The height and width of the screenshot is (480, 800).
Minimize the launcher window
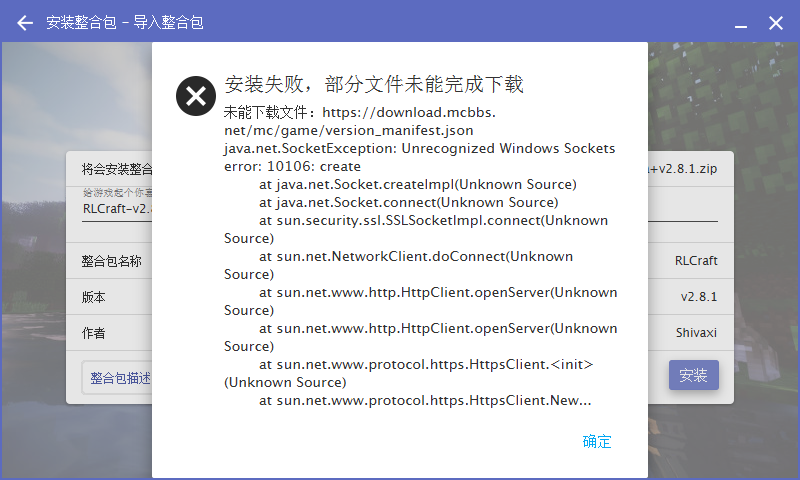(742, 24)
